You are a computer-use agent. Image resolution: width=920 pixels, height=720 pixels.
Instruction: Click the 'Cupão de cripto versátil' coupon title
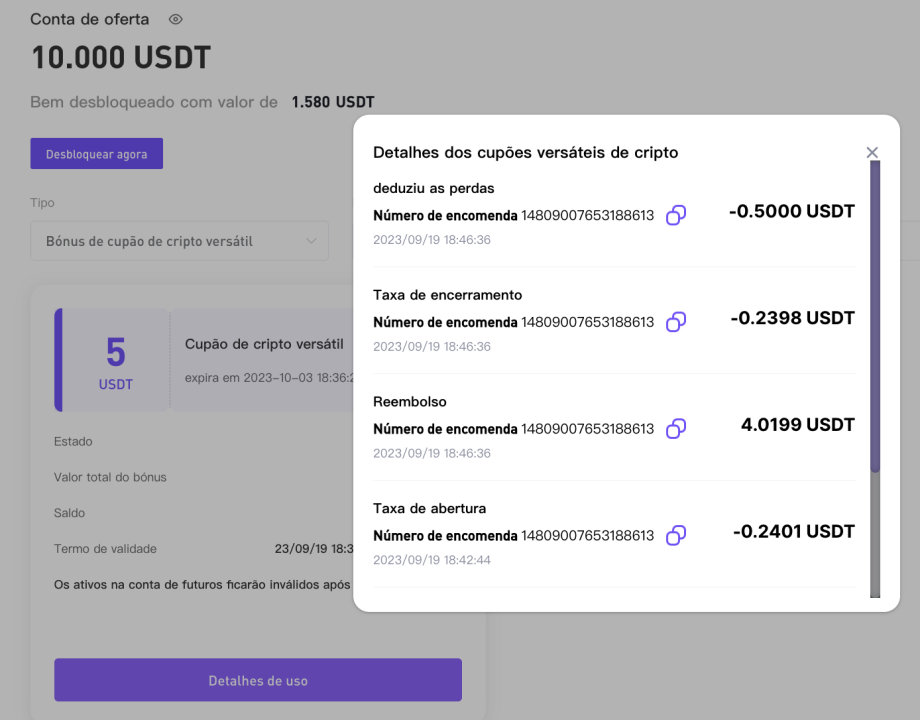click(264, 344)
